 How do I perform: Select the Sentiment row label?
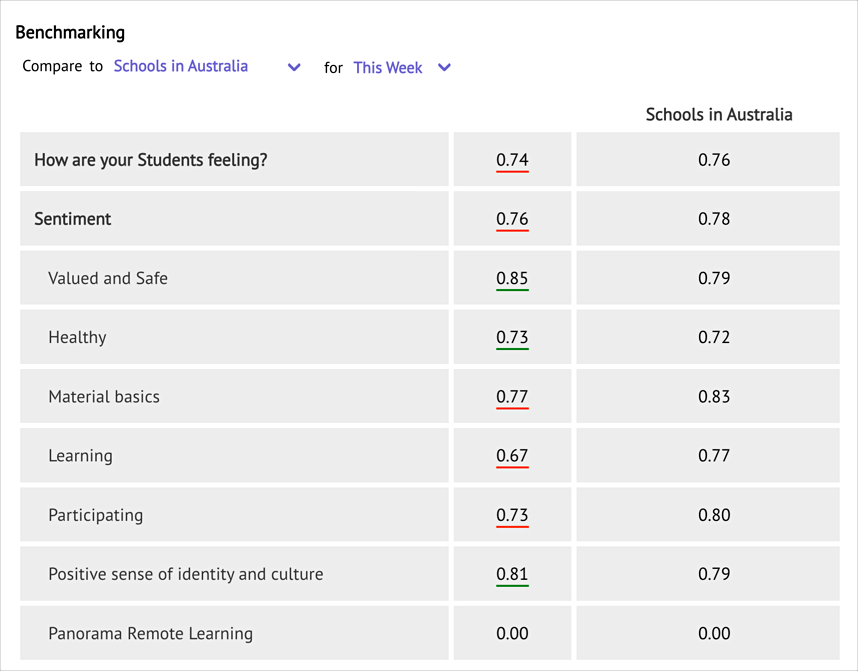[x=73, y=219]
